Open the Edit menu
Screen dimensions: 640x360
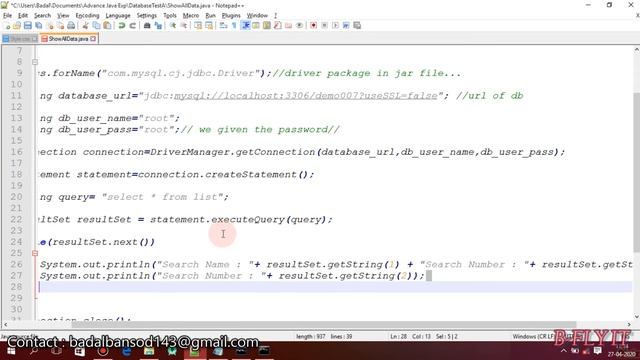(x=23, y=16)
